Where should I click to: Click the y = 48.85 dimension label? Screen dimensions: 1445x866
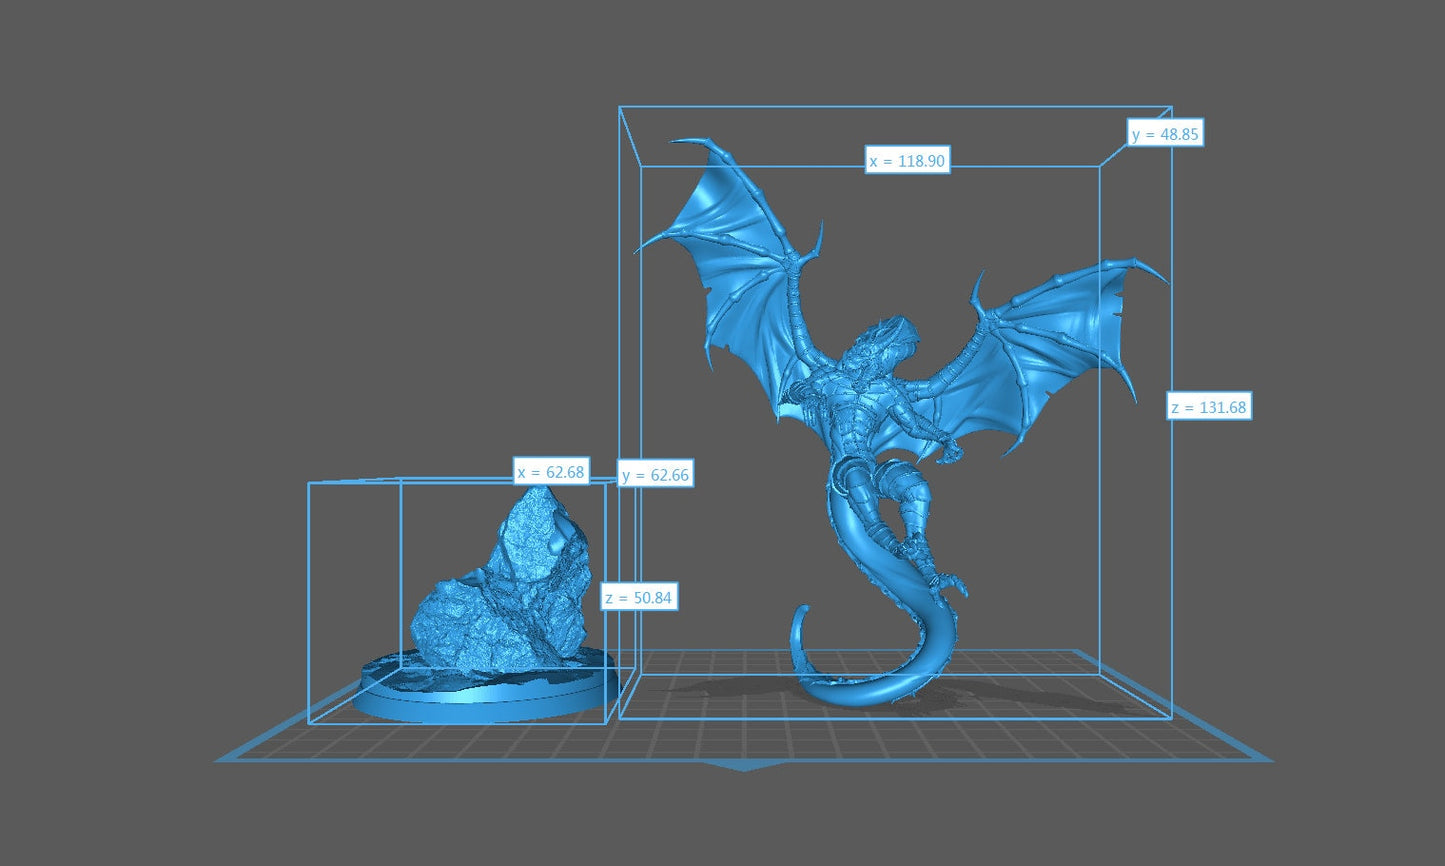tap(1166, 132)
